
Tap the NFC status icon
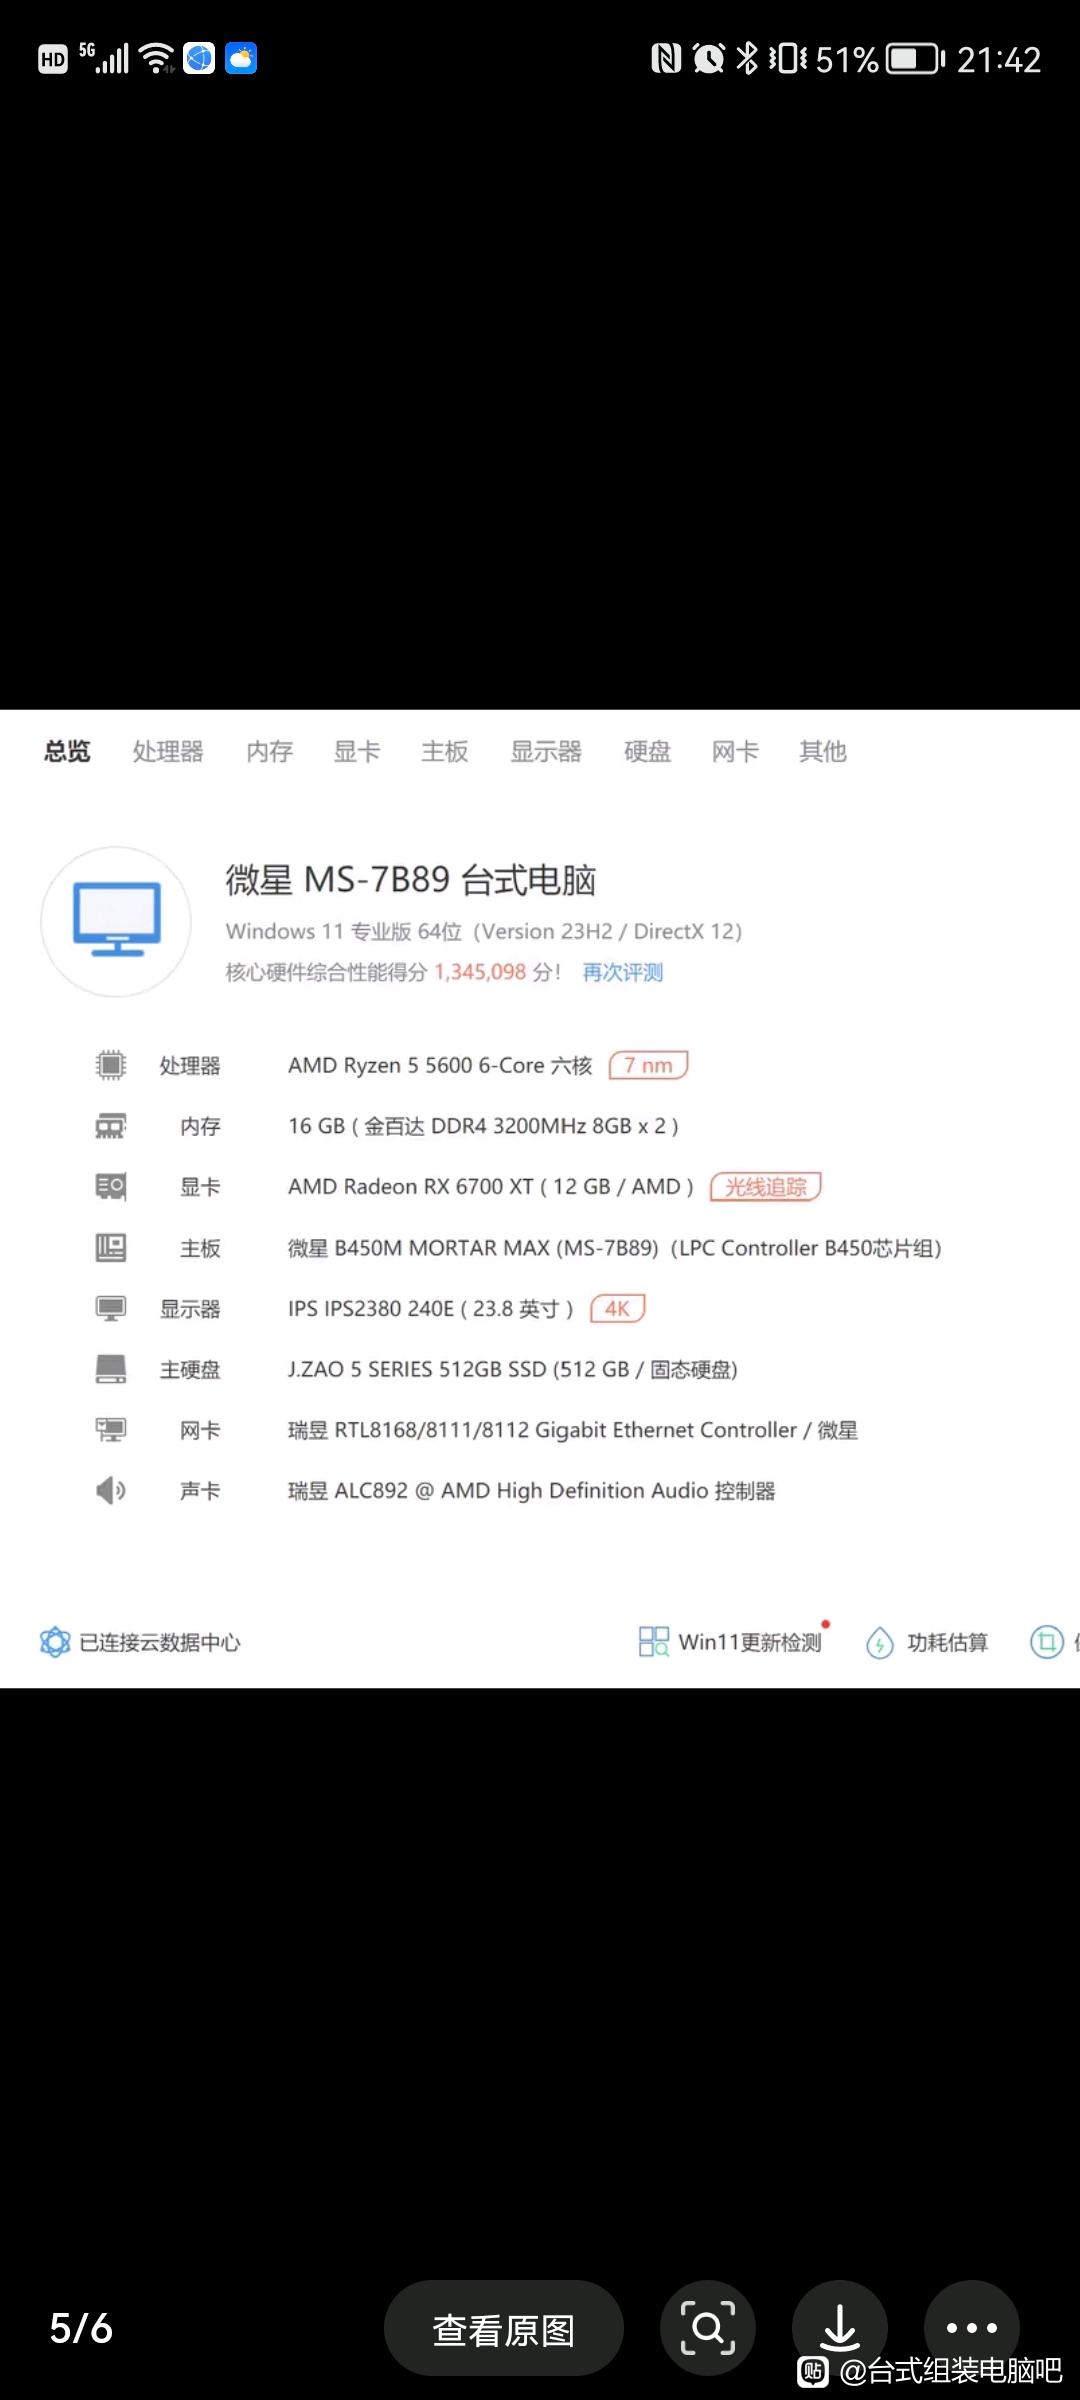(x=666, y=59)
